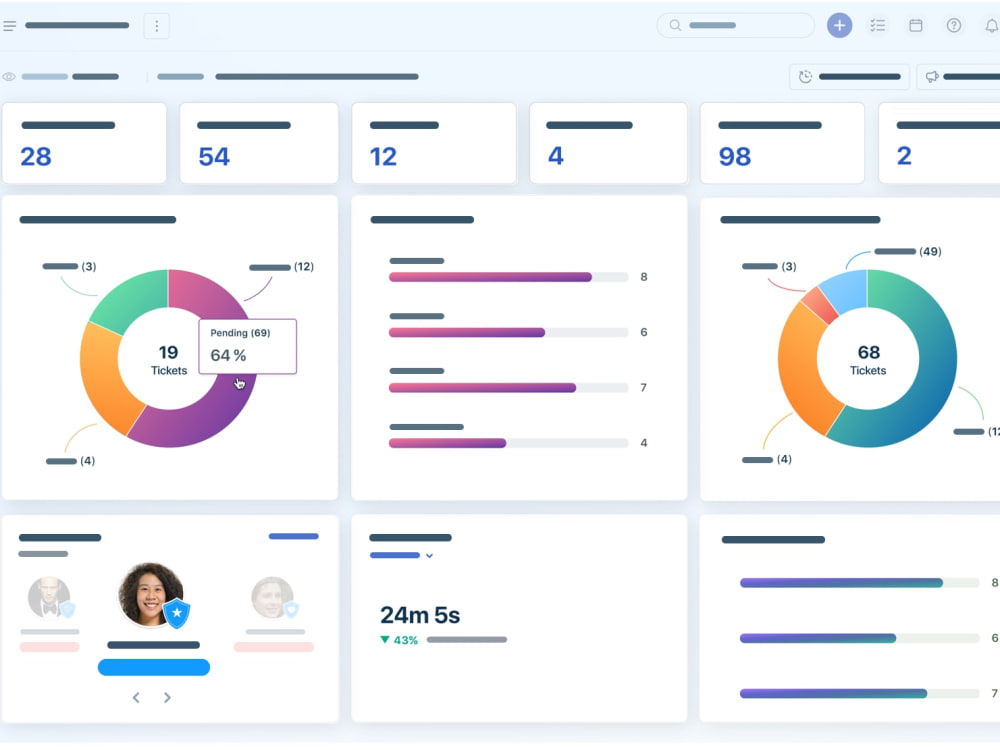Select the light blue segment of 68 Tickets donut
Viewport: 1000px width, 750px height.
point(846,290)
